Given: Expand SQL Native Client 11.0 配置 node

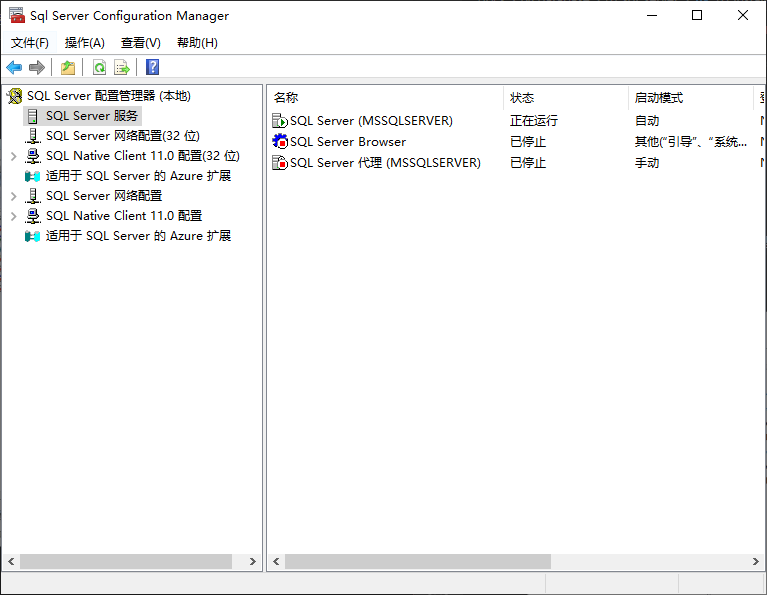Looking at the screenshot, I should pyautogui.click(x=13, y=216).
